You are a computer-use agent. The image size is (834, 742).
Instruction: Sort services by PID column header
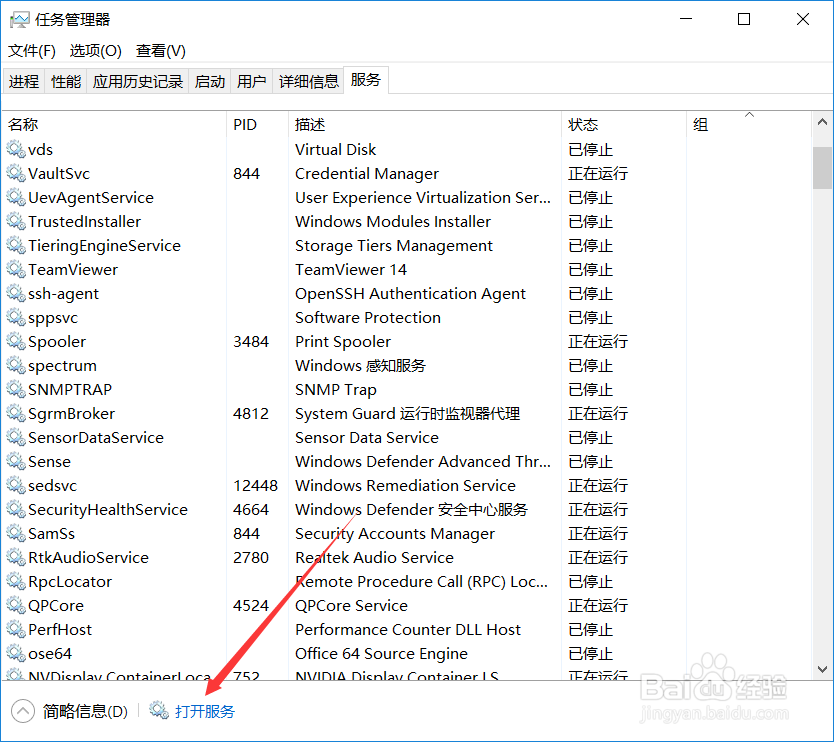click(x=257, y=124)
